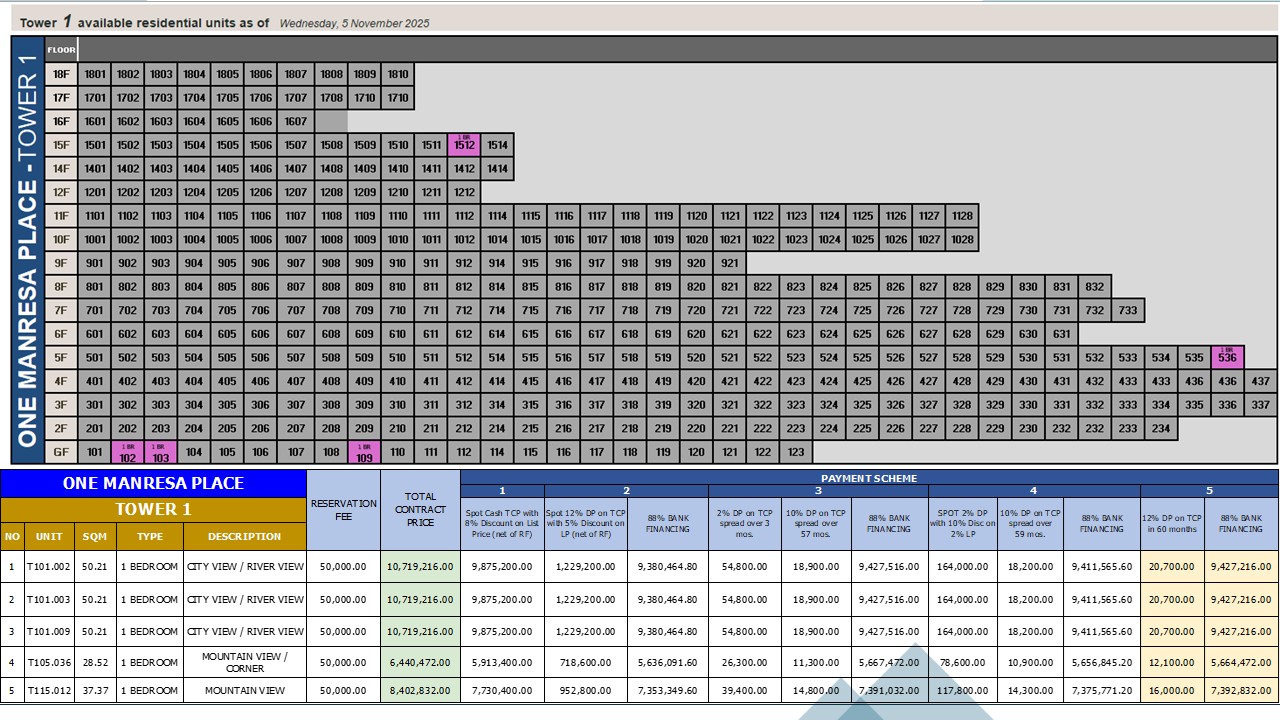Click unit code T105.036

click(49, 662)
